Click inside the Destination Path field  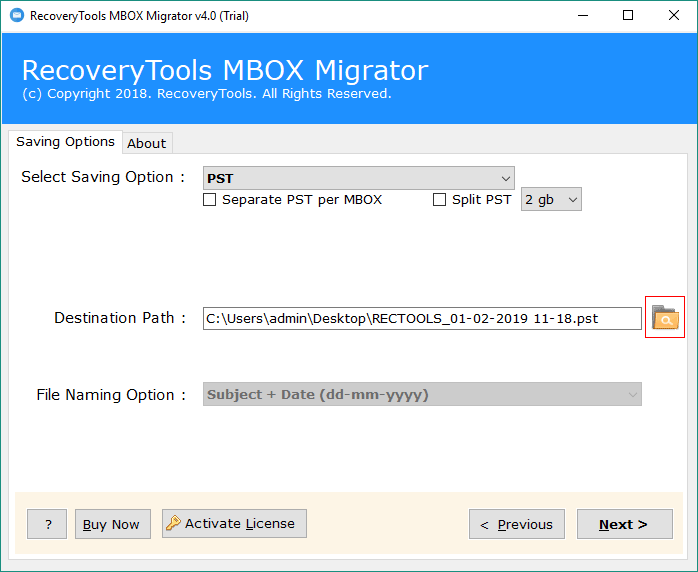tap(422, 318)
